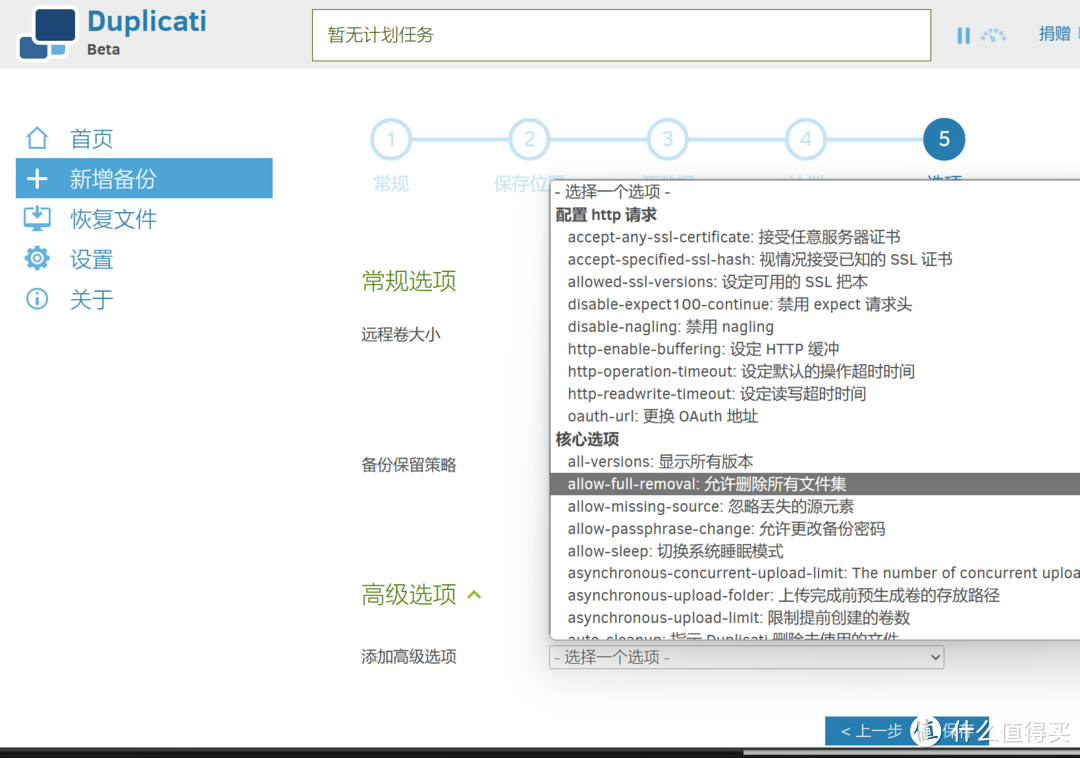The image size is (1080, 758).
Task: Click the < 上一步 button
Action: click(871, 731)
